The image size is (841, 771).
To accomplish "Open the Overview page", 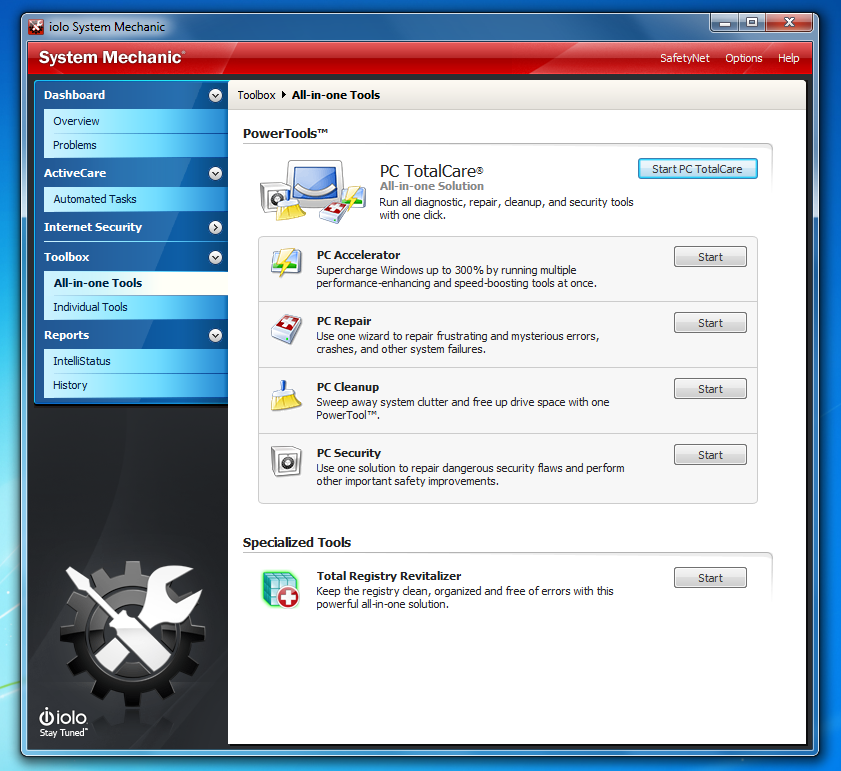I will (x=136, y=121).
